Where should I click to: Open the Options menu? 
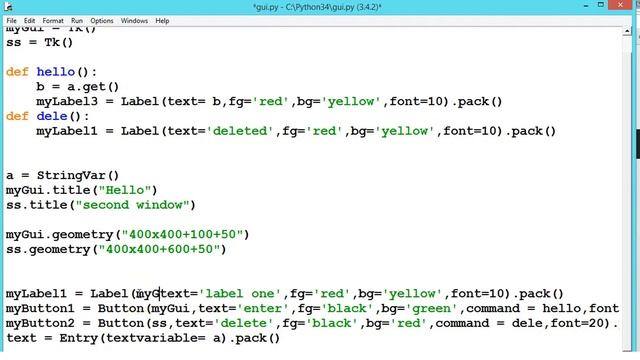click(x=102, y=20)
